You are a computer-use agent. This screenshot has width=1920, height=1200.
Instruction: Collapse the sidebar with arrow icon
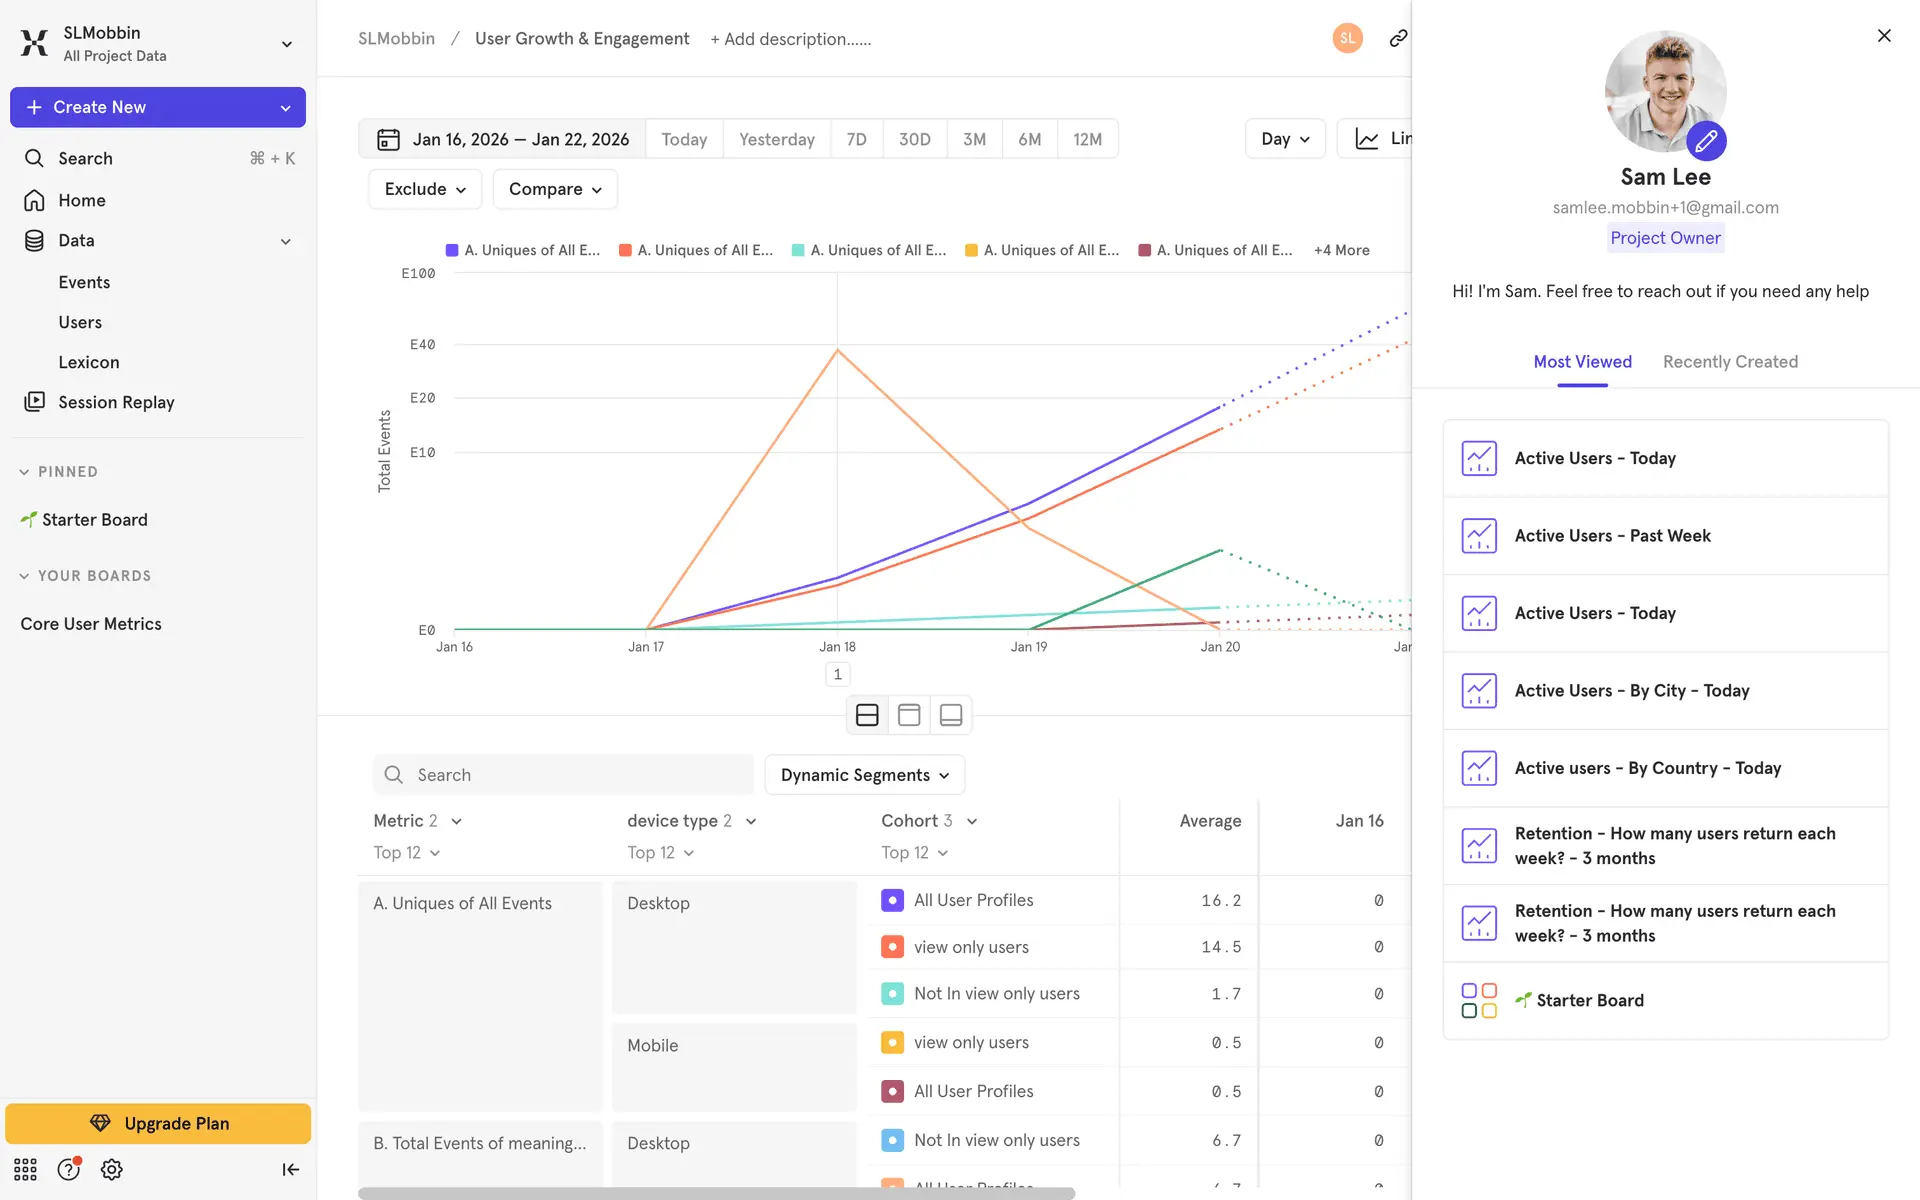tap(290, 1169)
